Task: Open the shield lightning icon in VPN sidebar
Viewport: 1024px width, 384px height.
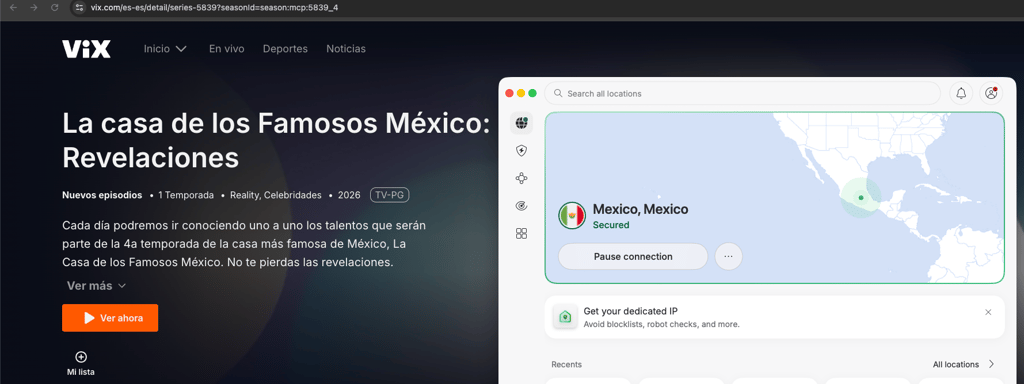Action: (521, 151)
